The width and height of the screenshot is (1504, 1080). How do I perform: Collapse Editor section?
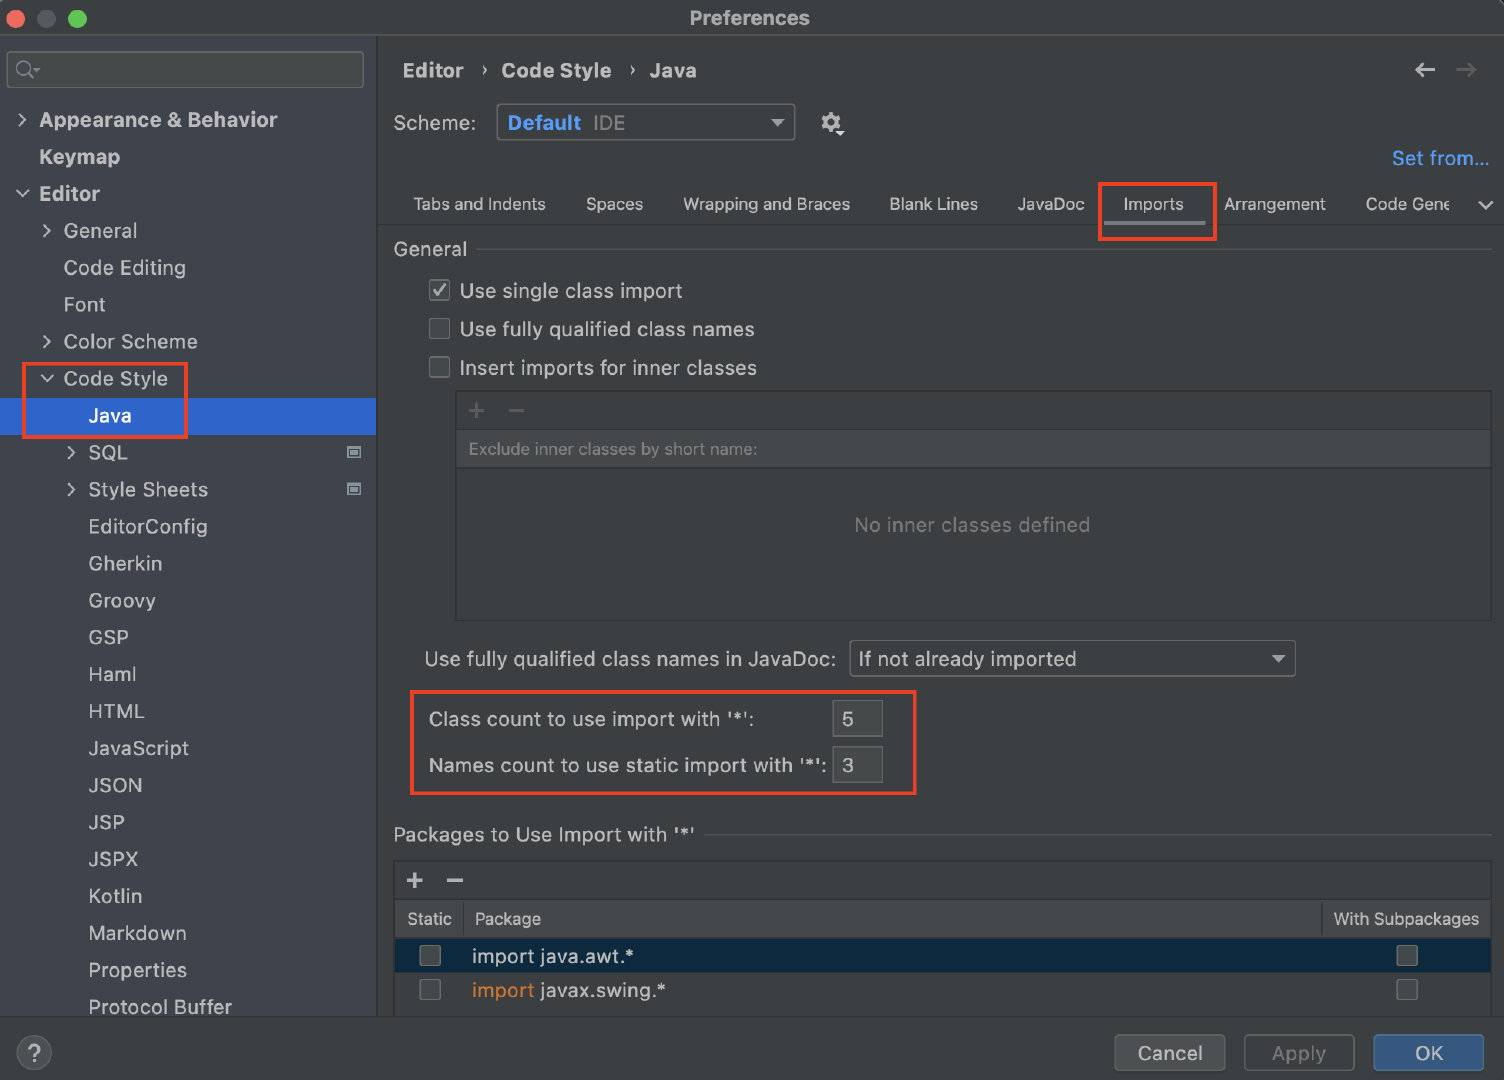point(22,194)
